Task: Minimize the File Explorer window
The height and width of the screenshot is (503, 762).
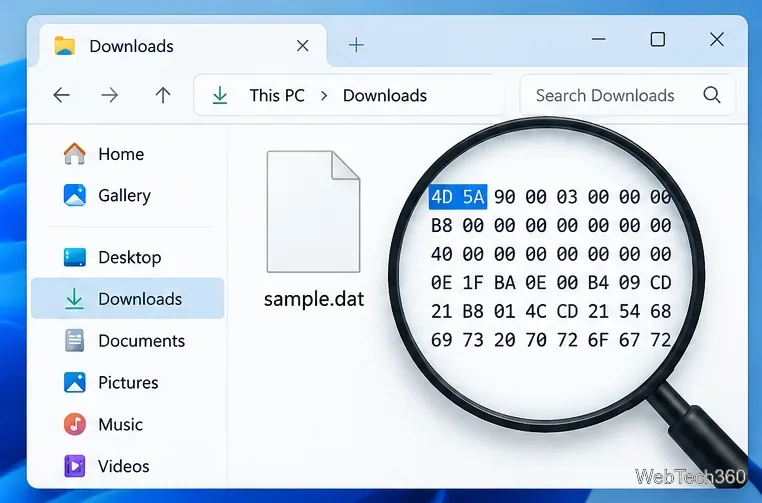Action: 599,39
